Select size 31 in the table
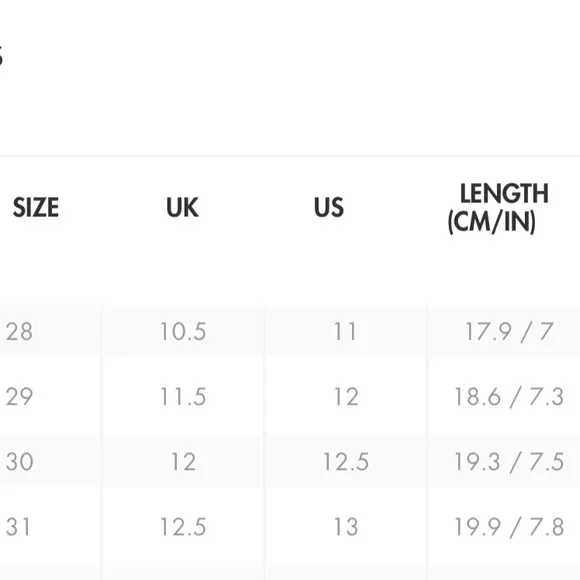The height and width of the screenshot is (580, 580). coord(18,527)
